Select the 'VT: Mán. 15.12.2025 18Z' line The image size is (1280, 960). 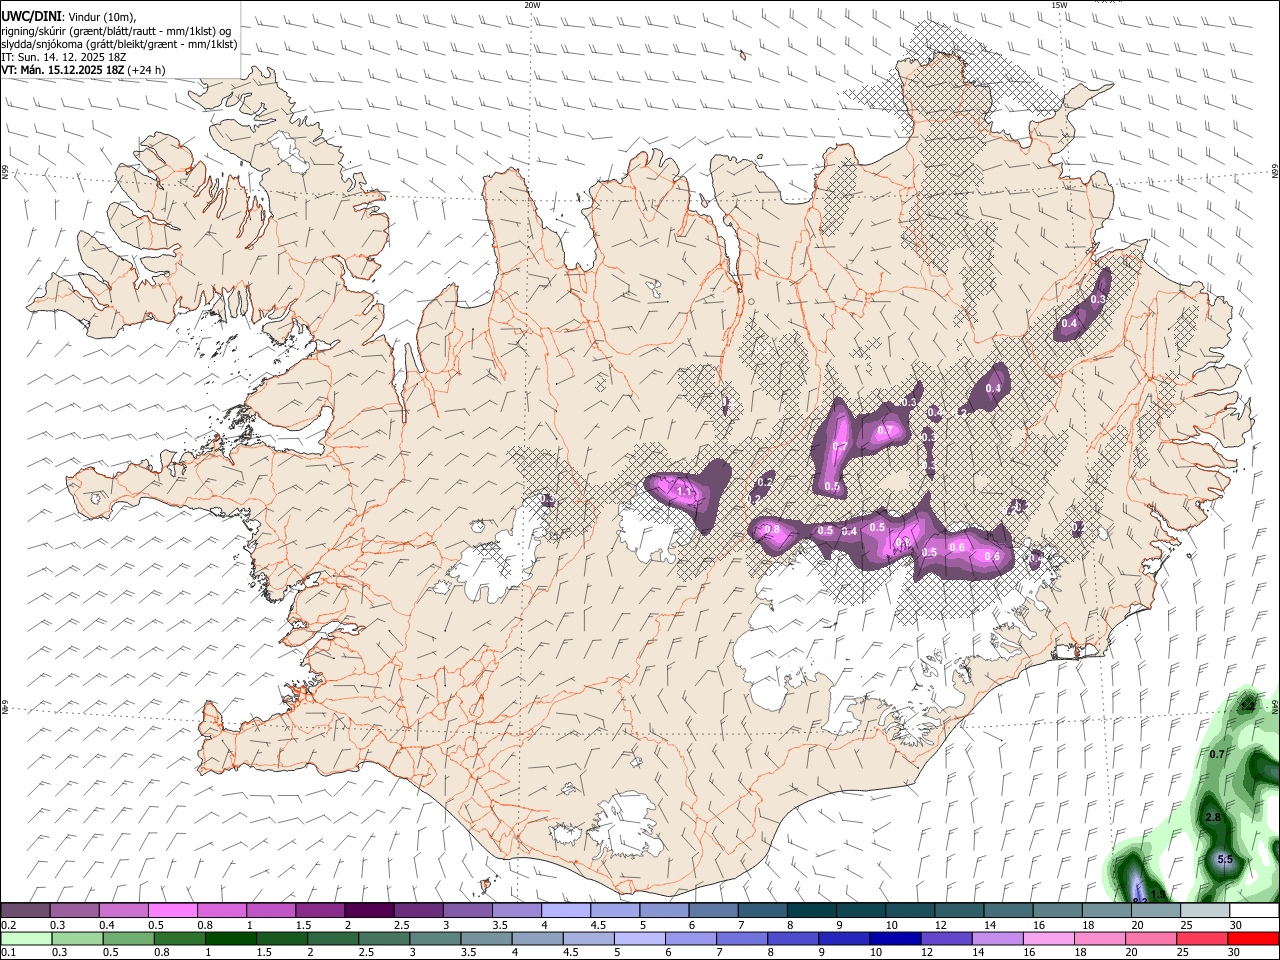[62, 70]
